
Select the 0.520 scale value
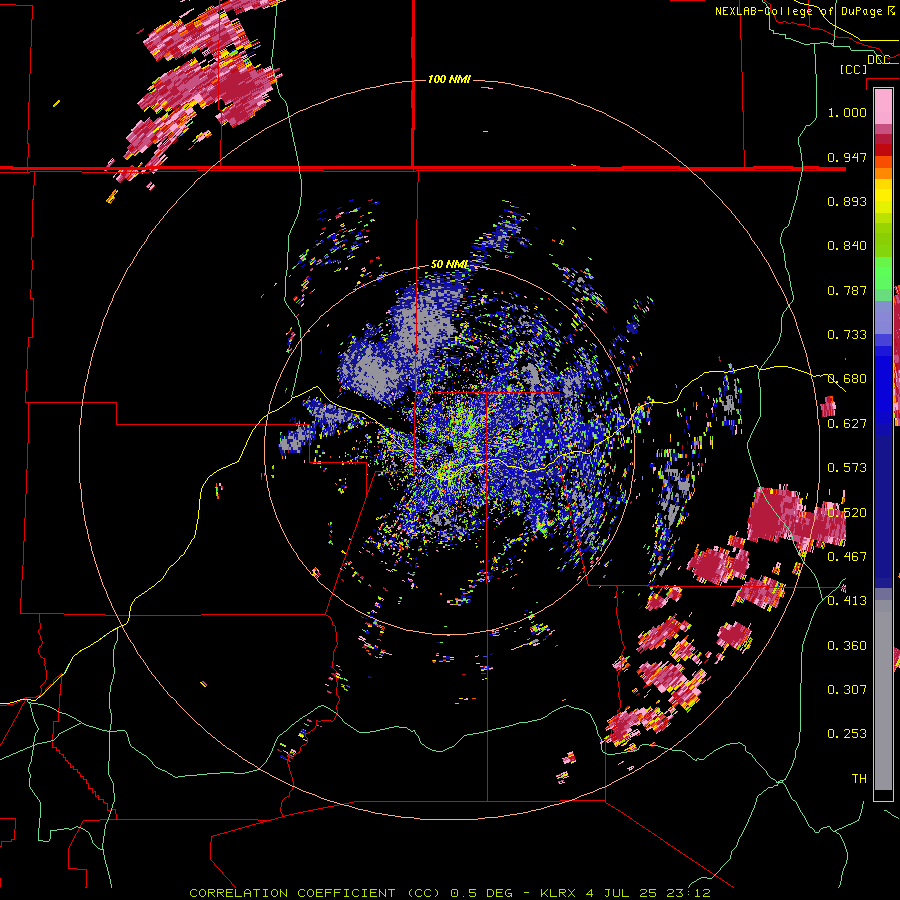(847, 513)
